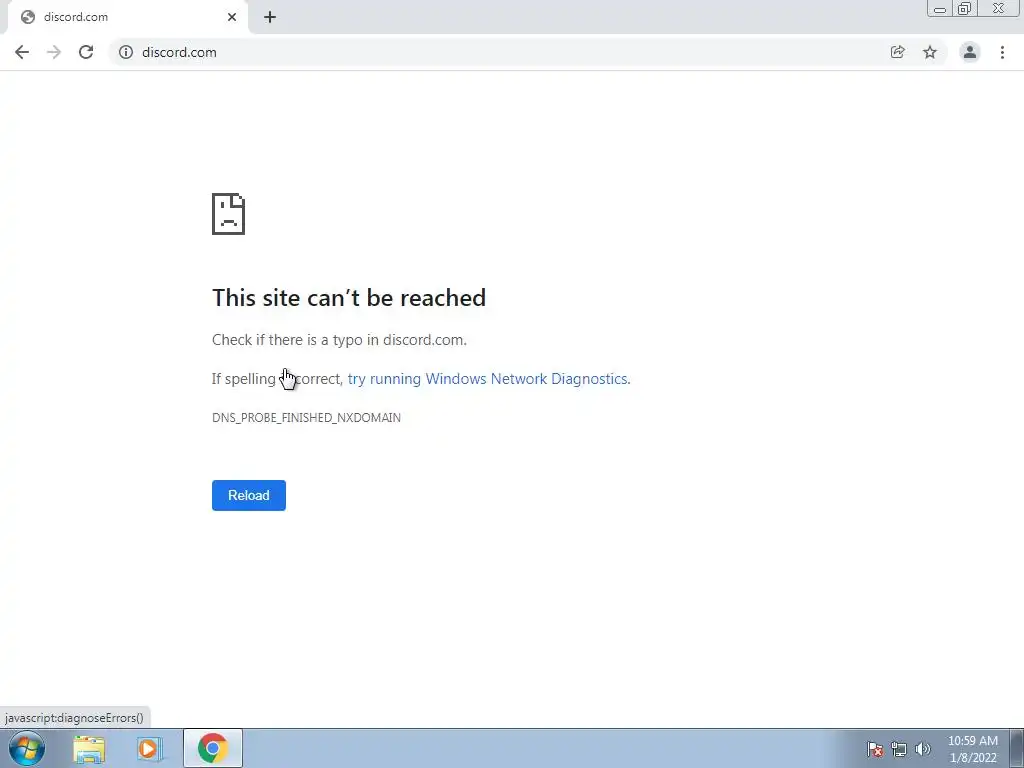Image resolution: width=1024 pixels, height=768 pixels.
Task: Launch Windows Media Player from taskbar
Action: click(x=149, y=749)
